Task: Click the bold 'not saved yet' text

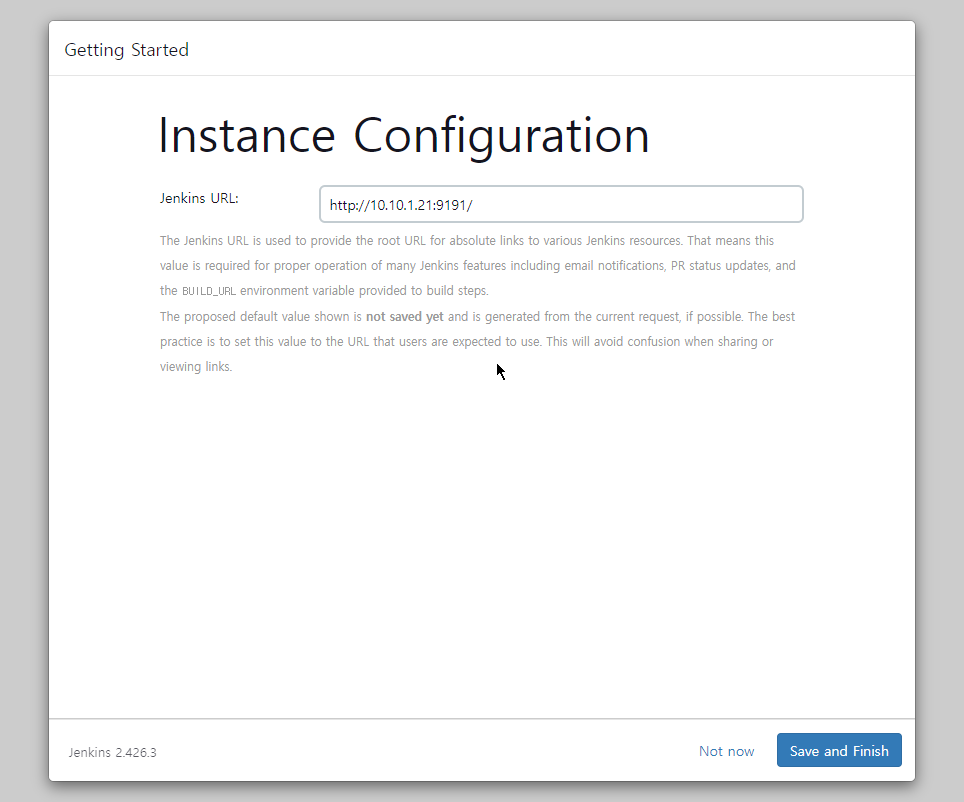Action: click(x=405, y=316)
